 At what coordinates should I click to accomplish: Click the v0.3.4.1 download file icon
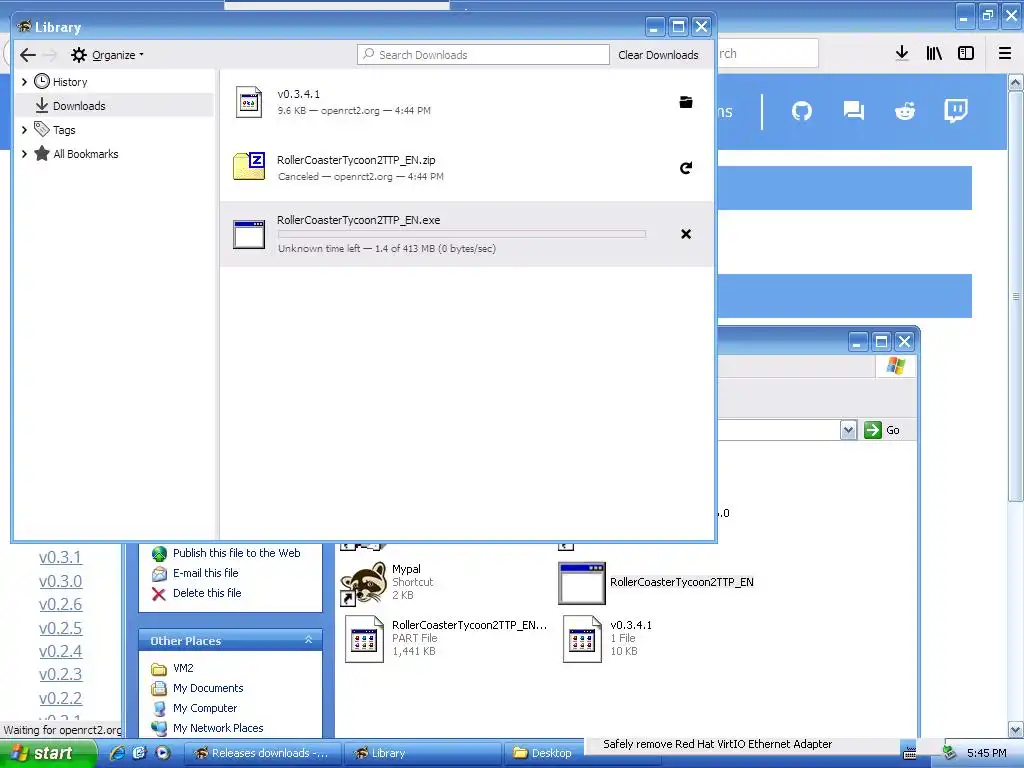(249, 102)
